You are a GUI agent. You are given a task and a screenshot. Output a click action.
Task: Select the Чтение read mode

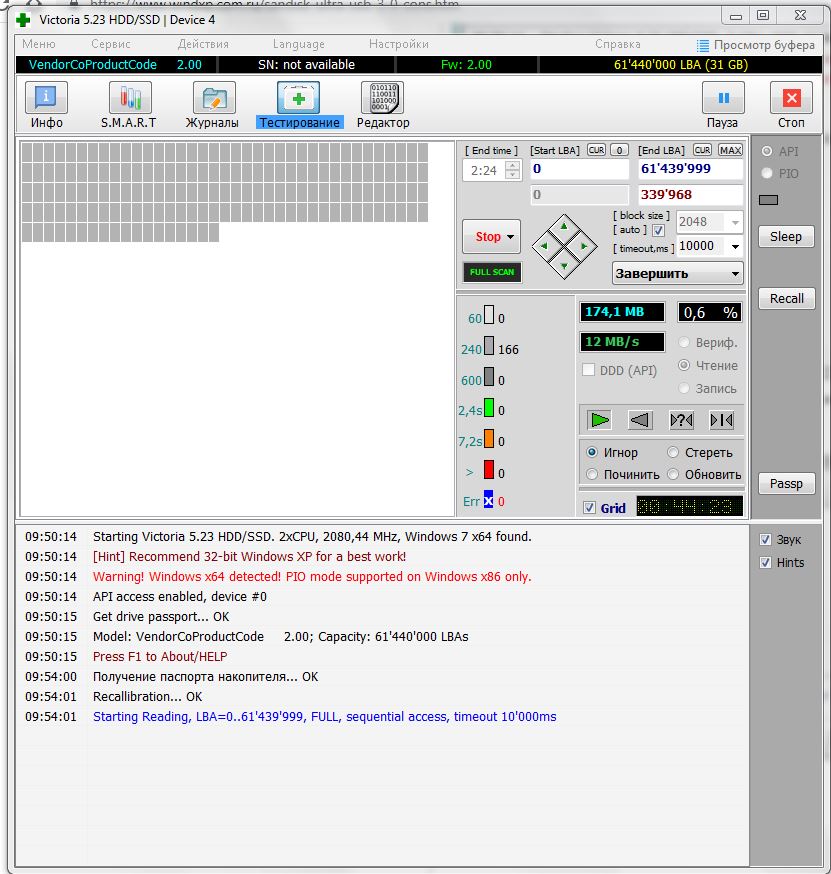684,365
